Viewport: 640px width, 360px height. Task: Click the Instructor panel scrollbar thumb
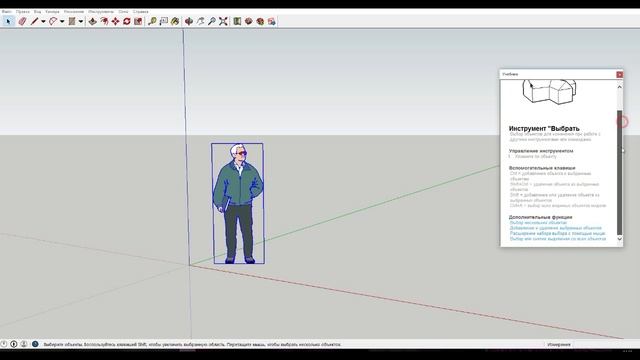click(619, 172)
